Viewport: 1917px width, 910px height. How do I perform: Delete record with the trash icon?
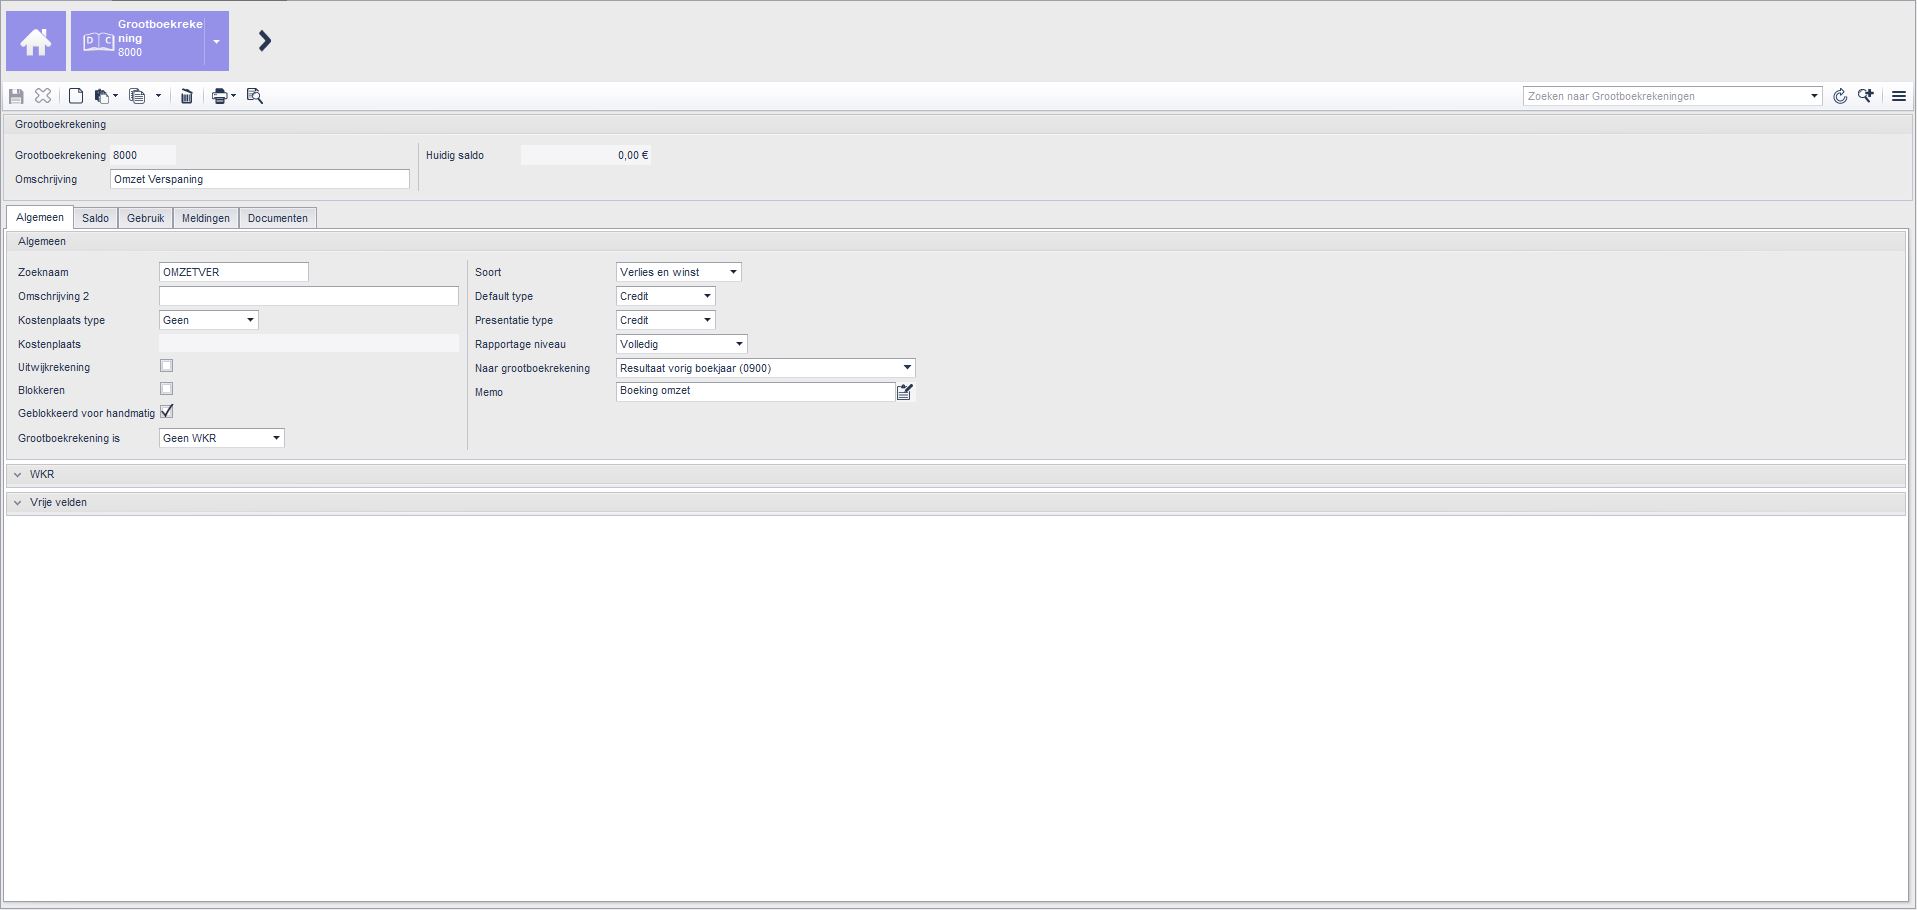pyautogui.click(x=186, y=96)
